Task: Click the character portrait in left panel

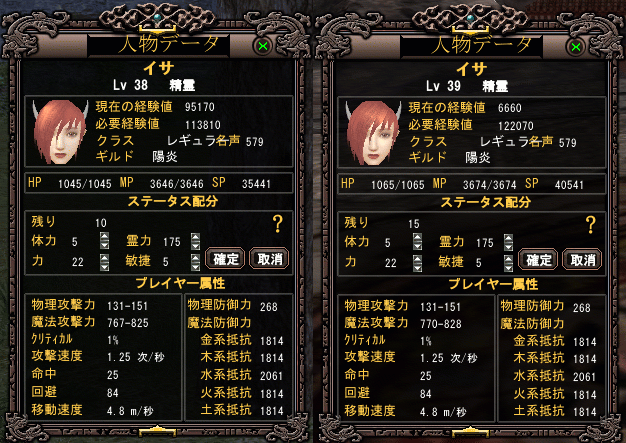Action: (x=60, y=132)
